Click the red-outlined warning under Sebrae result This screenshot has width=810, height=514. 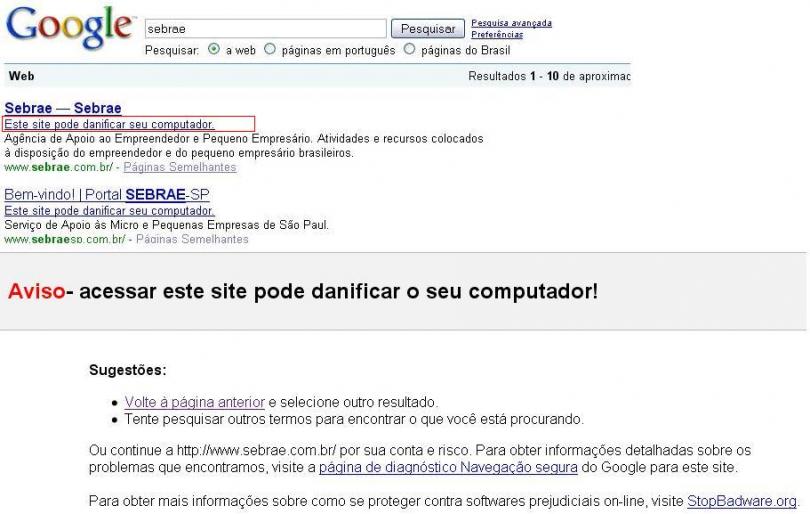[x=109, y=124]
